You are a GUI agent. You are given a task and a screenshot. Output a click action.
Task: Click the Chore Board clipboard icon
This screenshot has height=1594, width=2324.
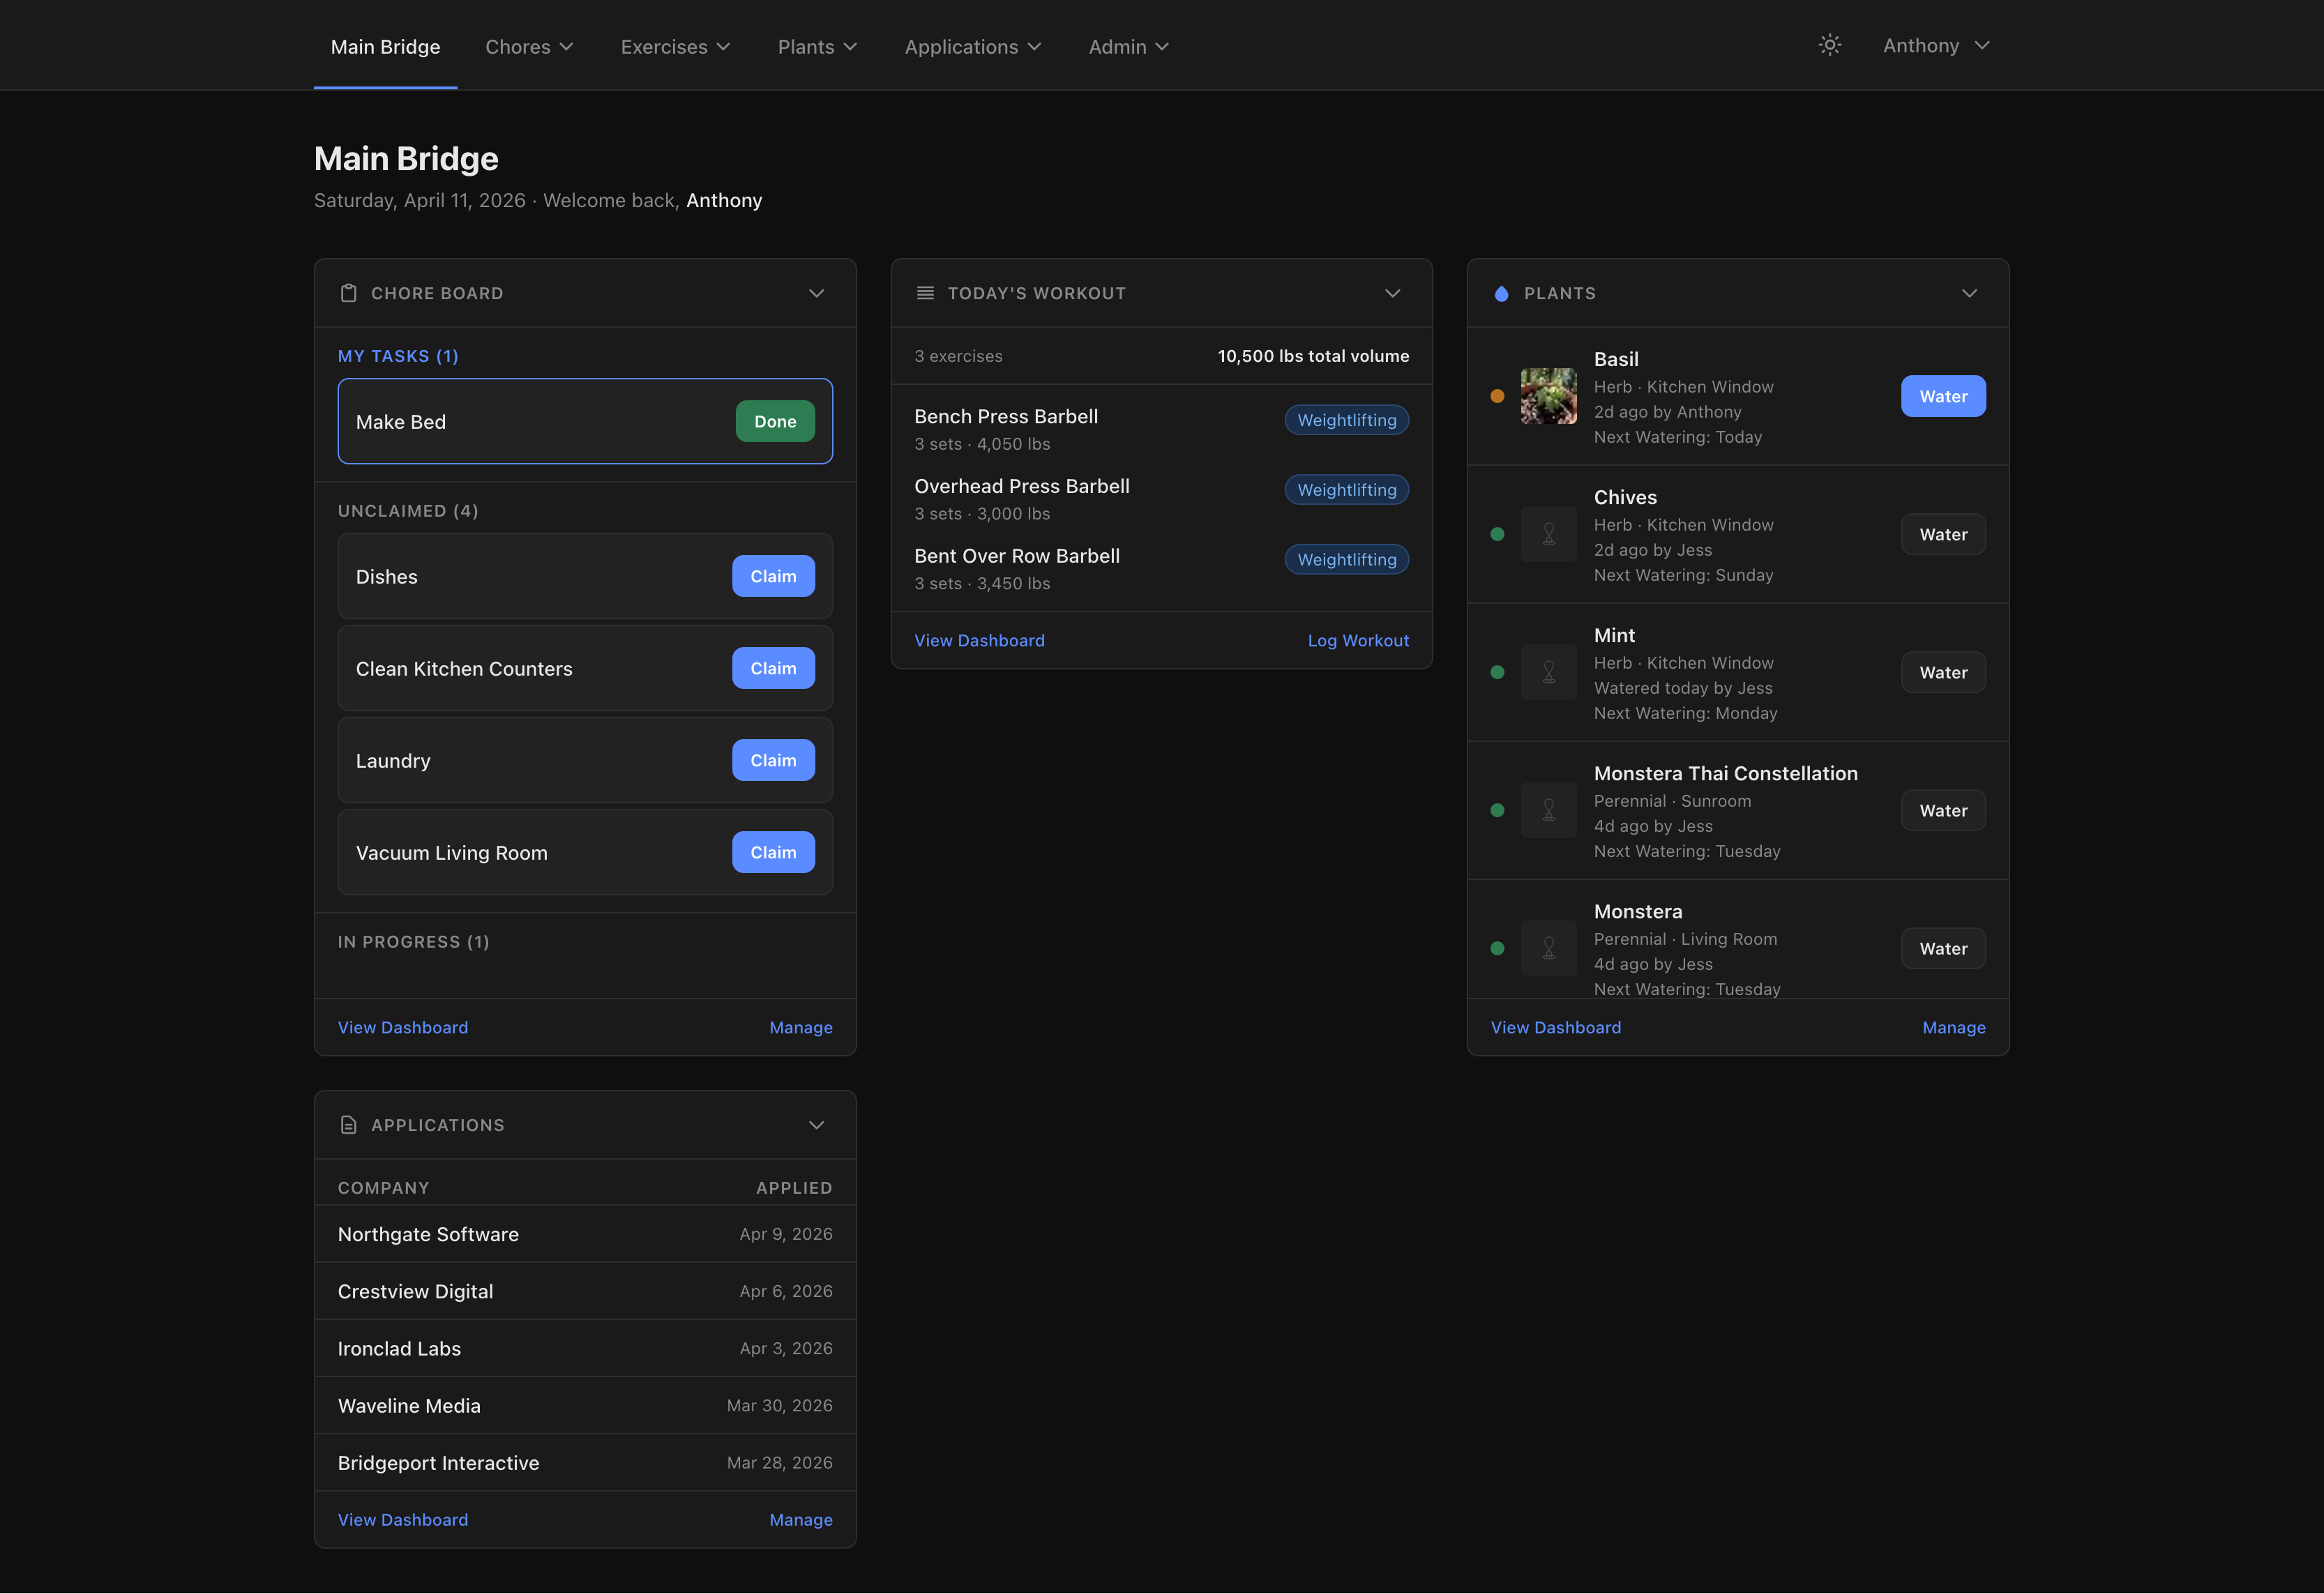[348, 293]
